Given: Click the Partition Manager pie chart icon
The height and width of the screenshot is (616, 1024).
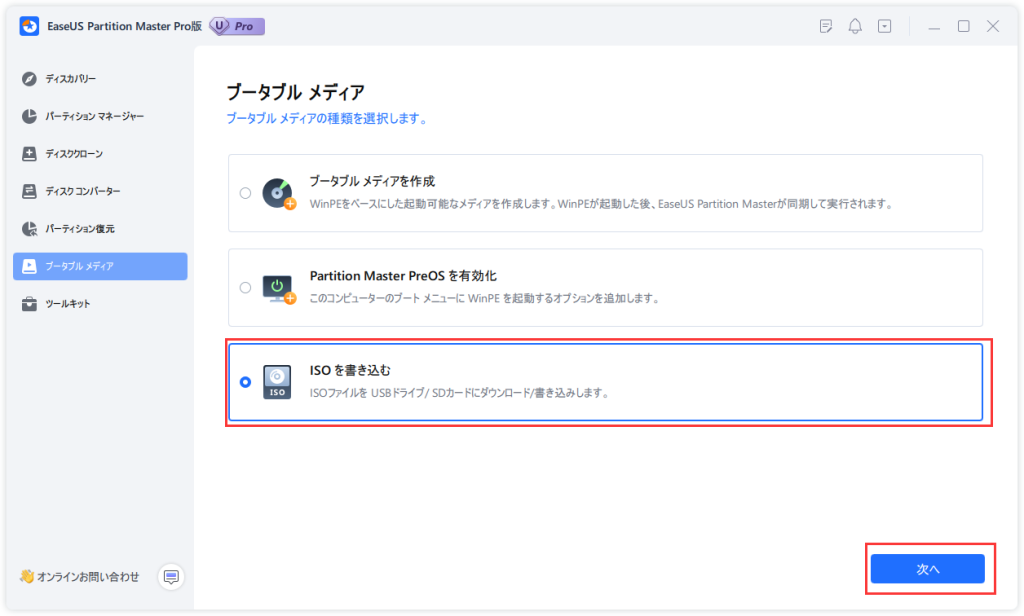Looking at the screenshot, I should (29, 116).
